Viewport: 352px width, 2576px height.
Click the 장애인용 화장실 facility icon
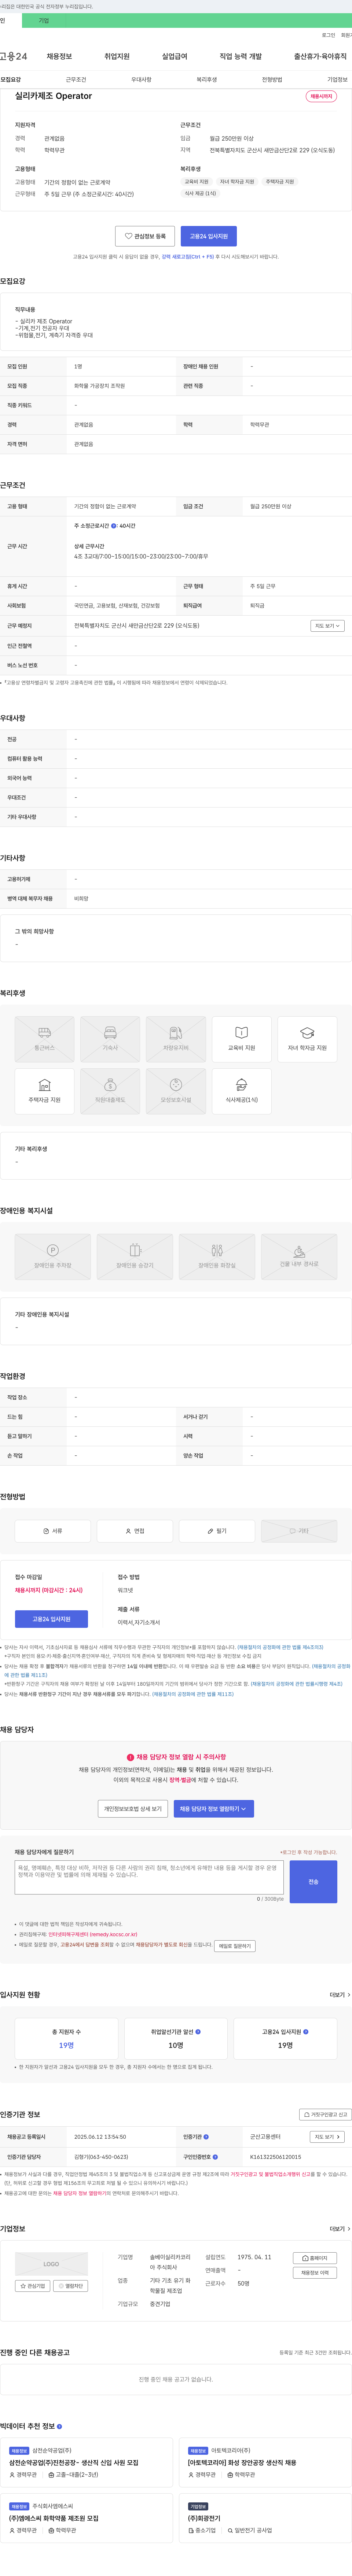[217, 1257]
